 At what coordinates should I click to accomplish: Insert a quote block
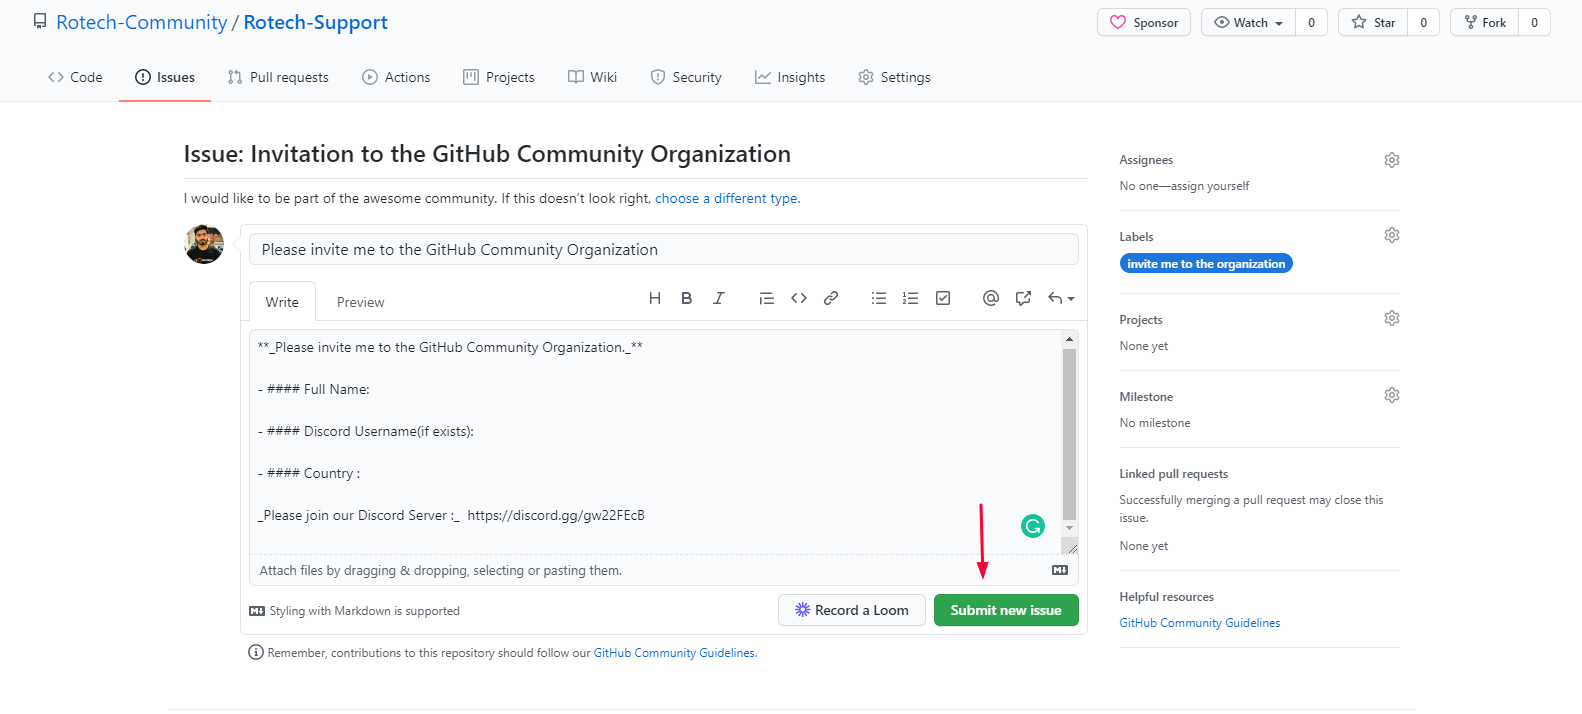coord(767,298)
